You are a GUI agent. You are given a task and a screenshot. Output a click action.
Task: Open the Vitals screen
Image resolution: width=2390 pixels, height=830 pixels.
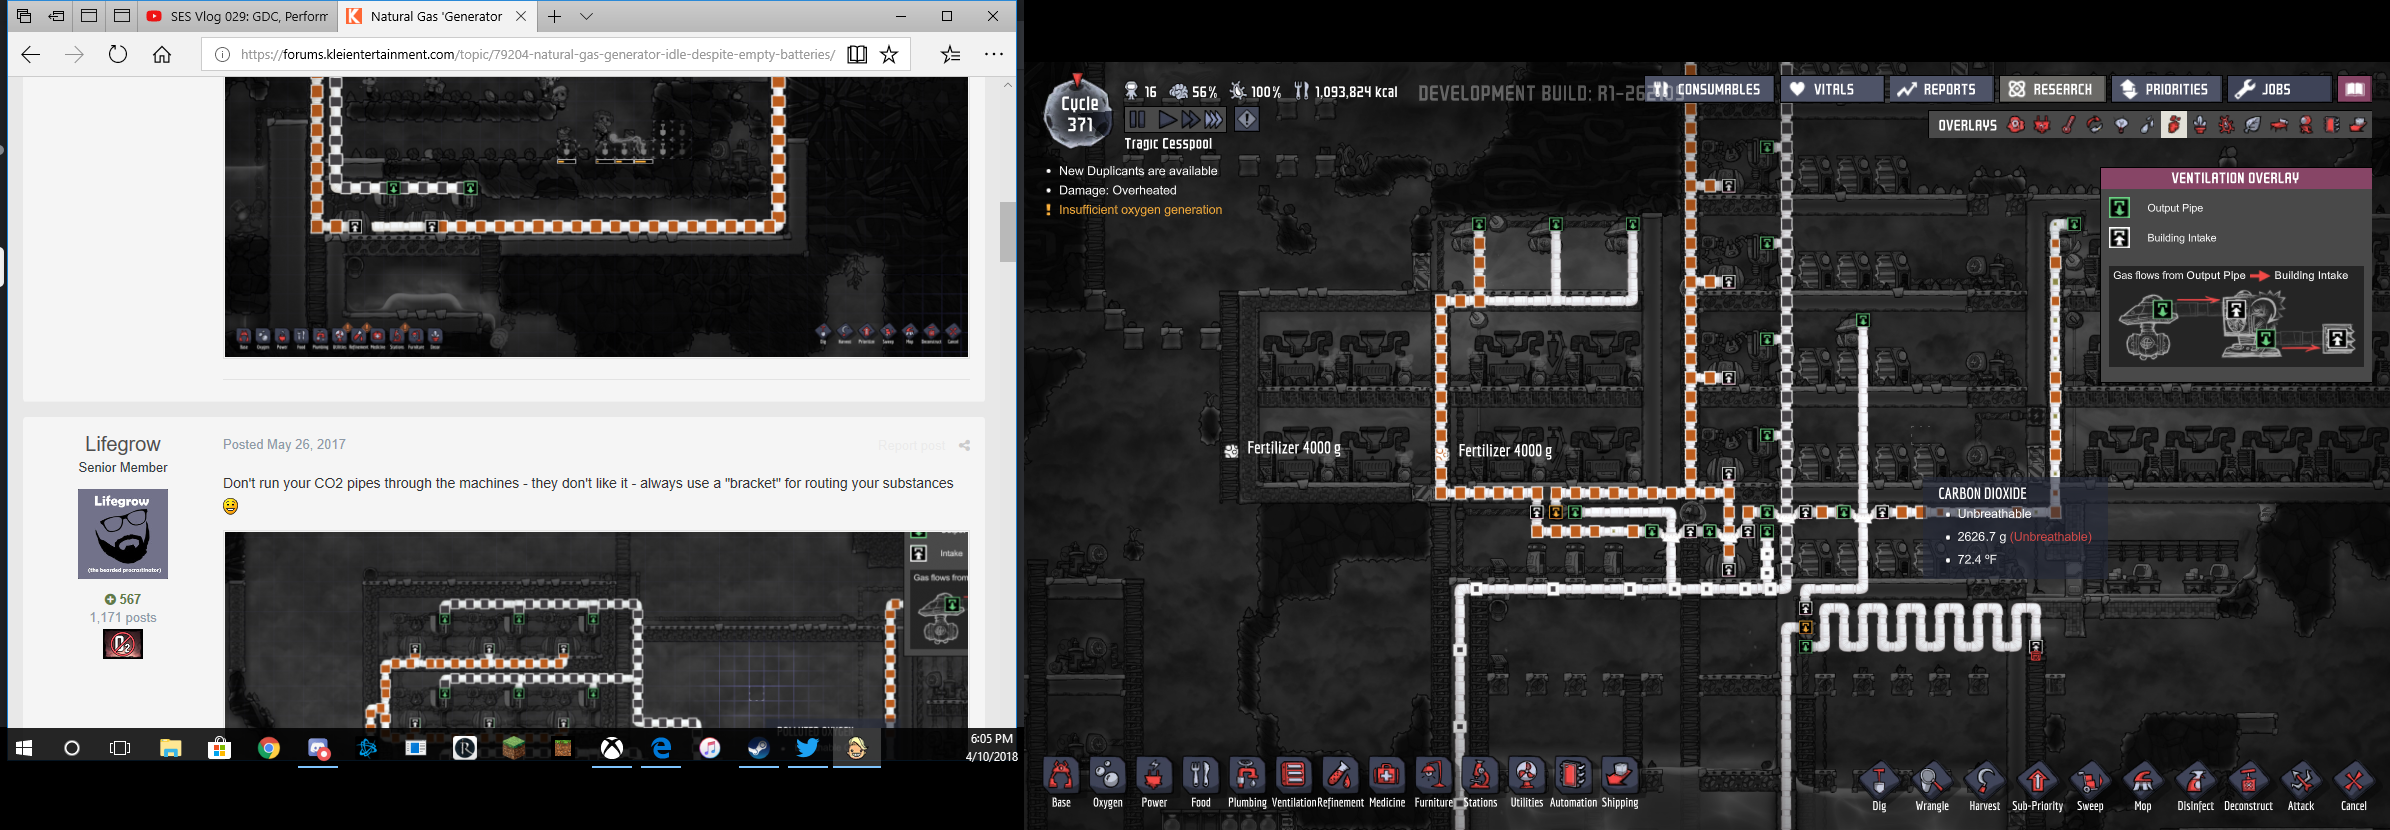[x=1833, y=89]
